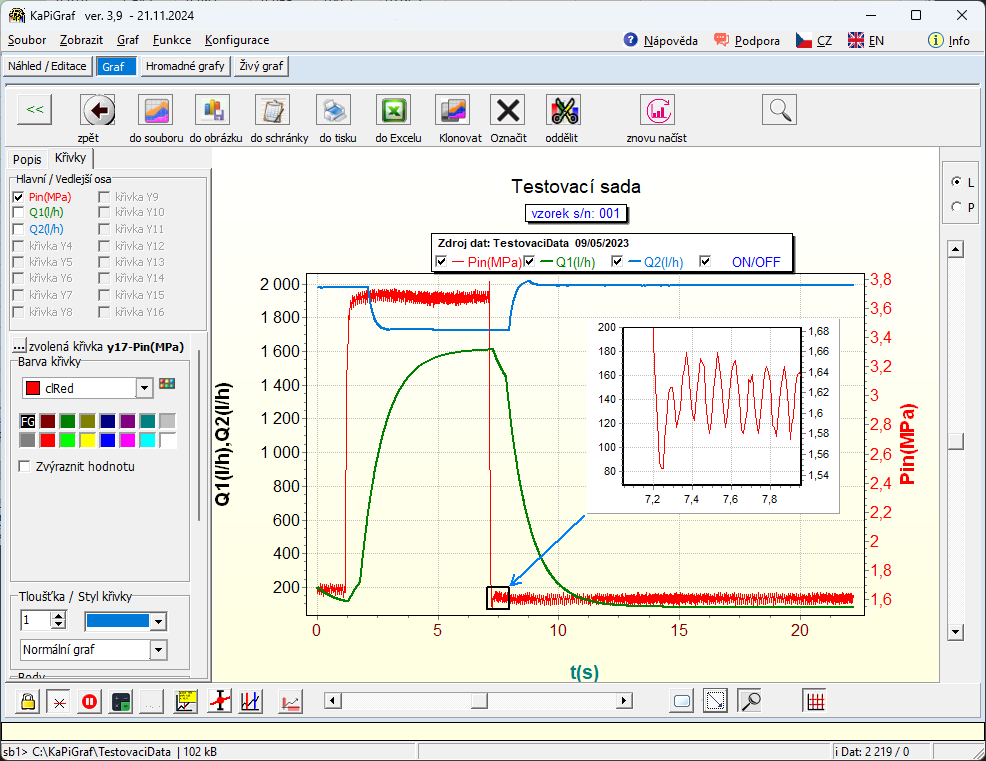Copy graph with 'do schránky' icon
The width and height of the screenshot is (986, 761).
point(271,110)
